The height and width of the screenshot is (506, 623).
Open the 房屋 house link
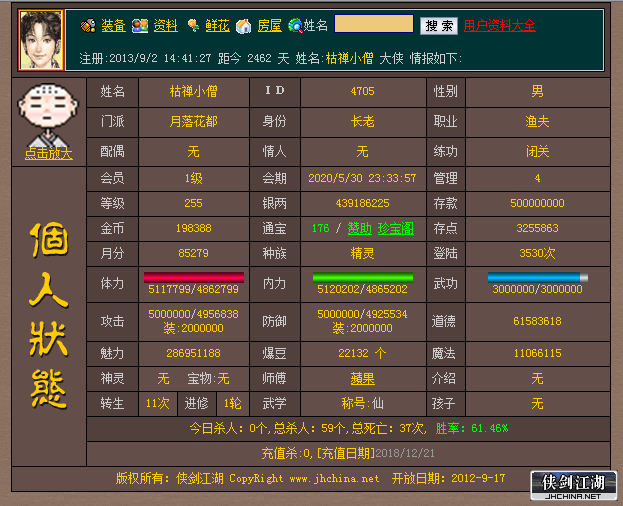point(269,26)
